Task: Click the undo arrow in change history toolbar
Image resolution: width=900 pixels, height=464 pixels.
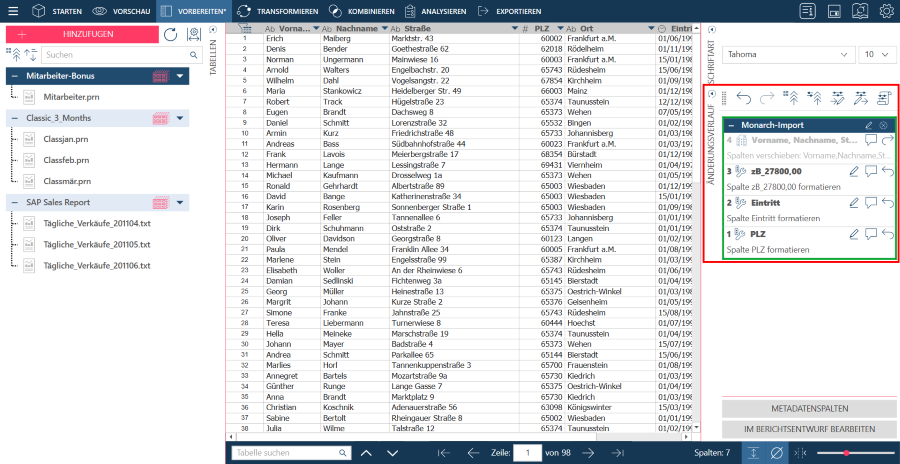Action: point(743,97)
